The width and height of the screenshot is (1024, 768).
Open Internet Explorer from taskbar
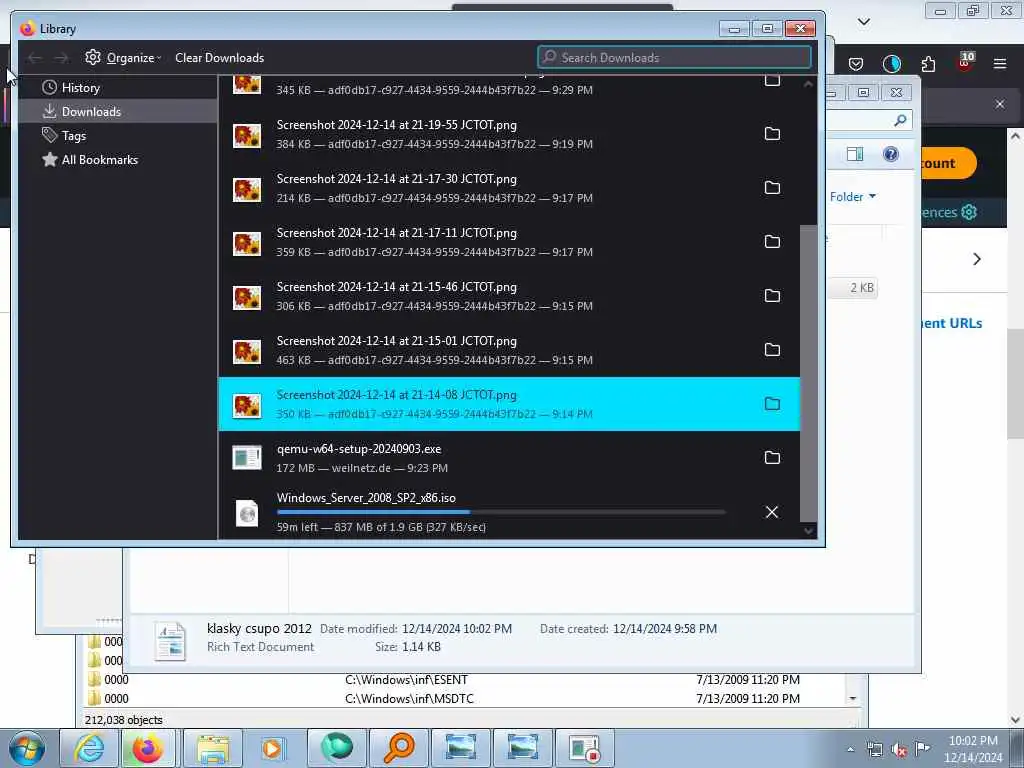(x=89, y=748)
